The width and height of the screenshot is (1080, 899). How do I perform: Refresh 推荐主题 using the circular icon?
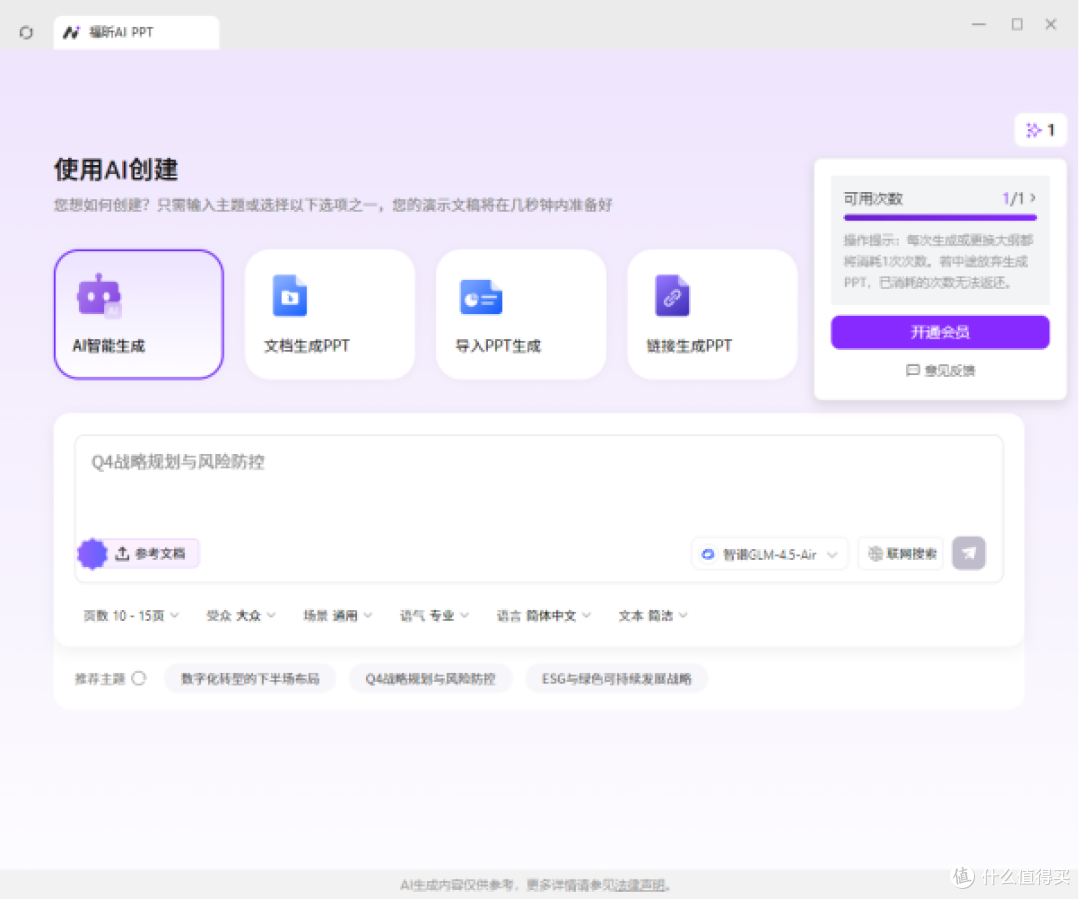138,679
